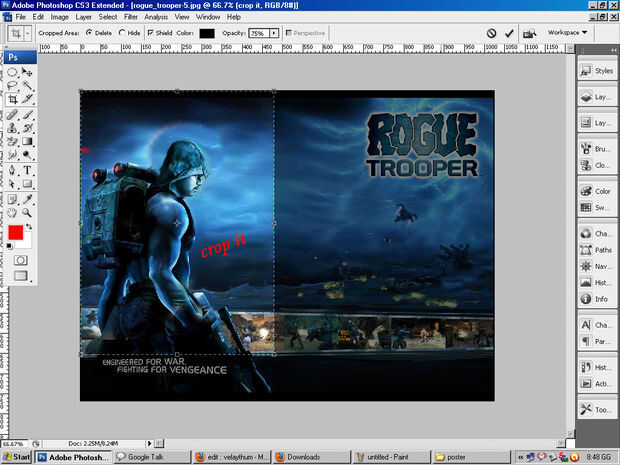Select the Clone Stamp tool

point(12,128)
